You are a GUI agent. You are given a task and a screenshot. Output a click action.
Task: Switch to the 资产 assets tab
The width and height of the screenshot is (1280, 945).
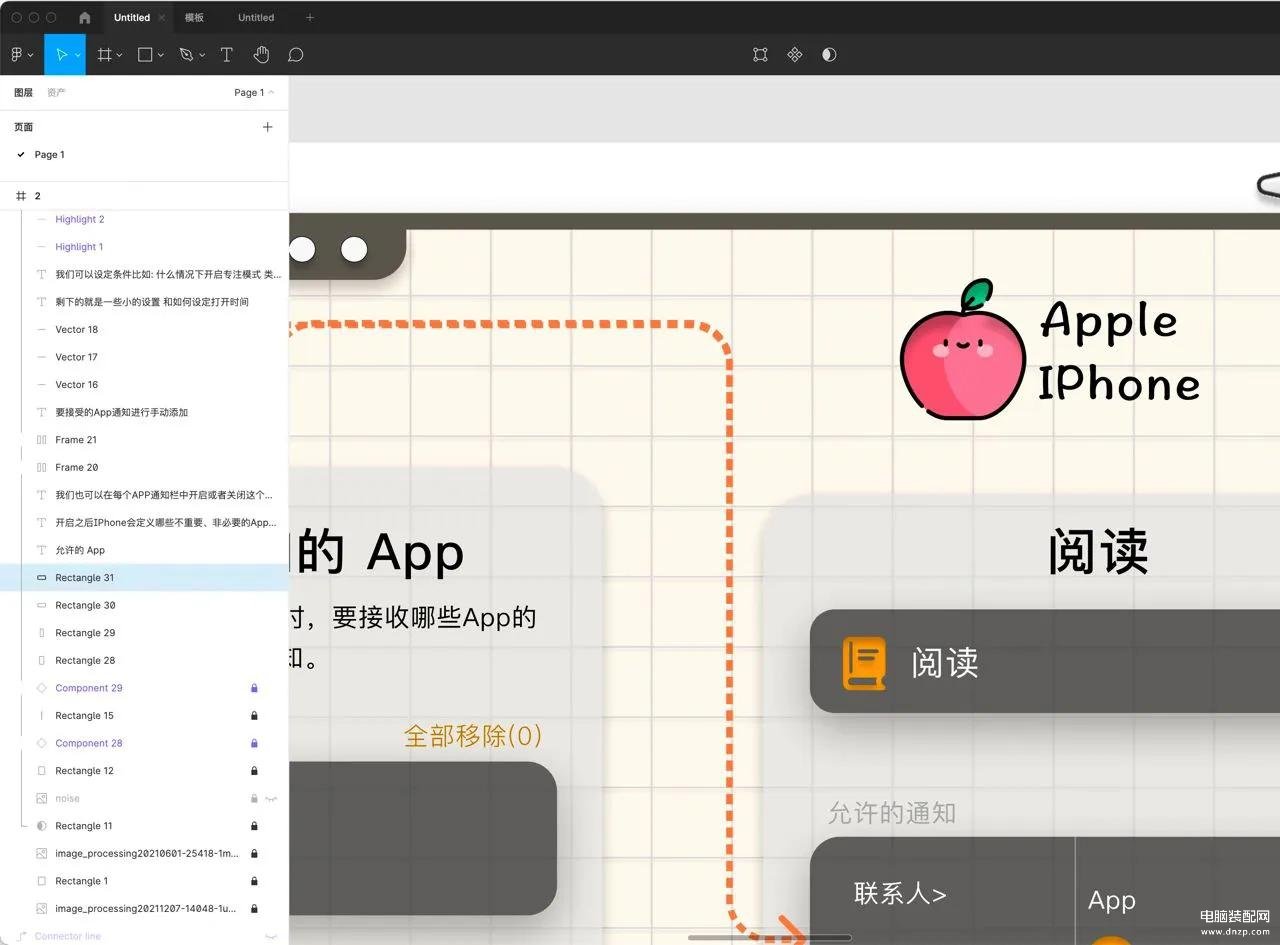click(56, 93)
